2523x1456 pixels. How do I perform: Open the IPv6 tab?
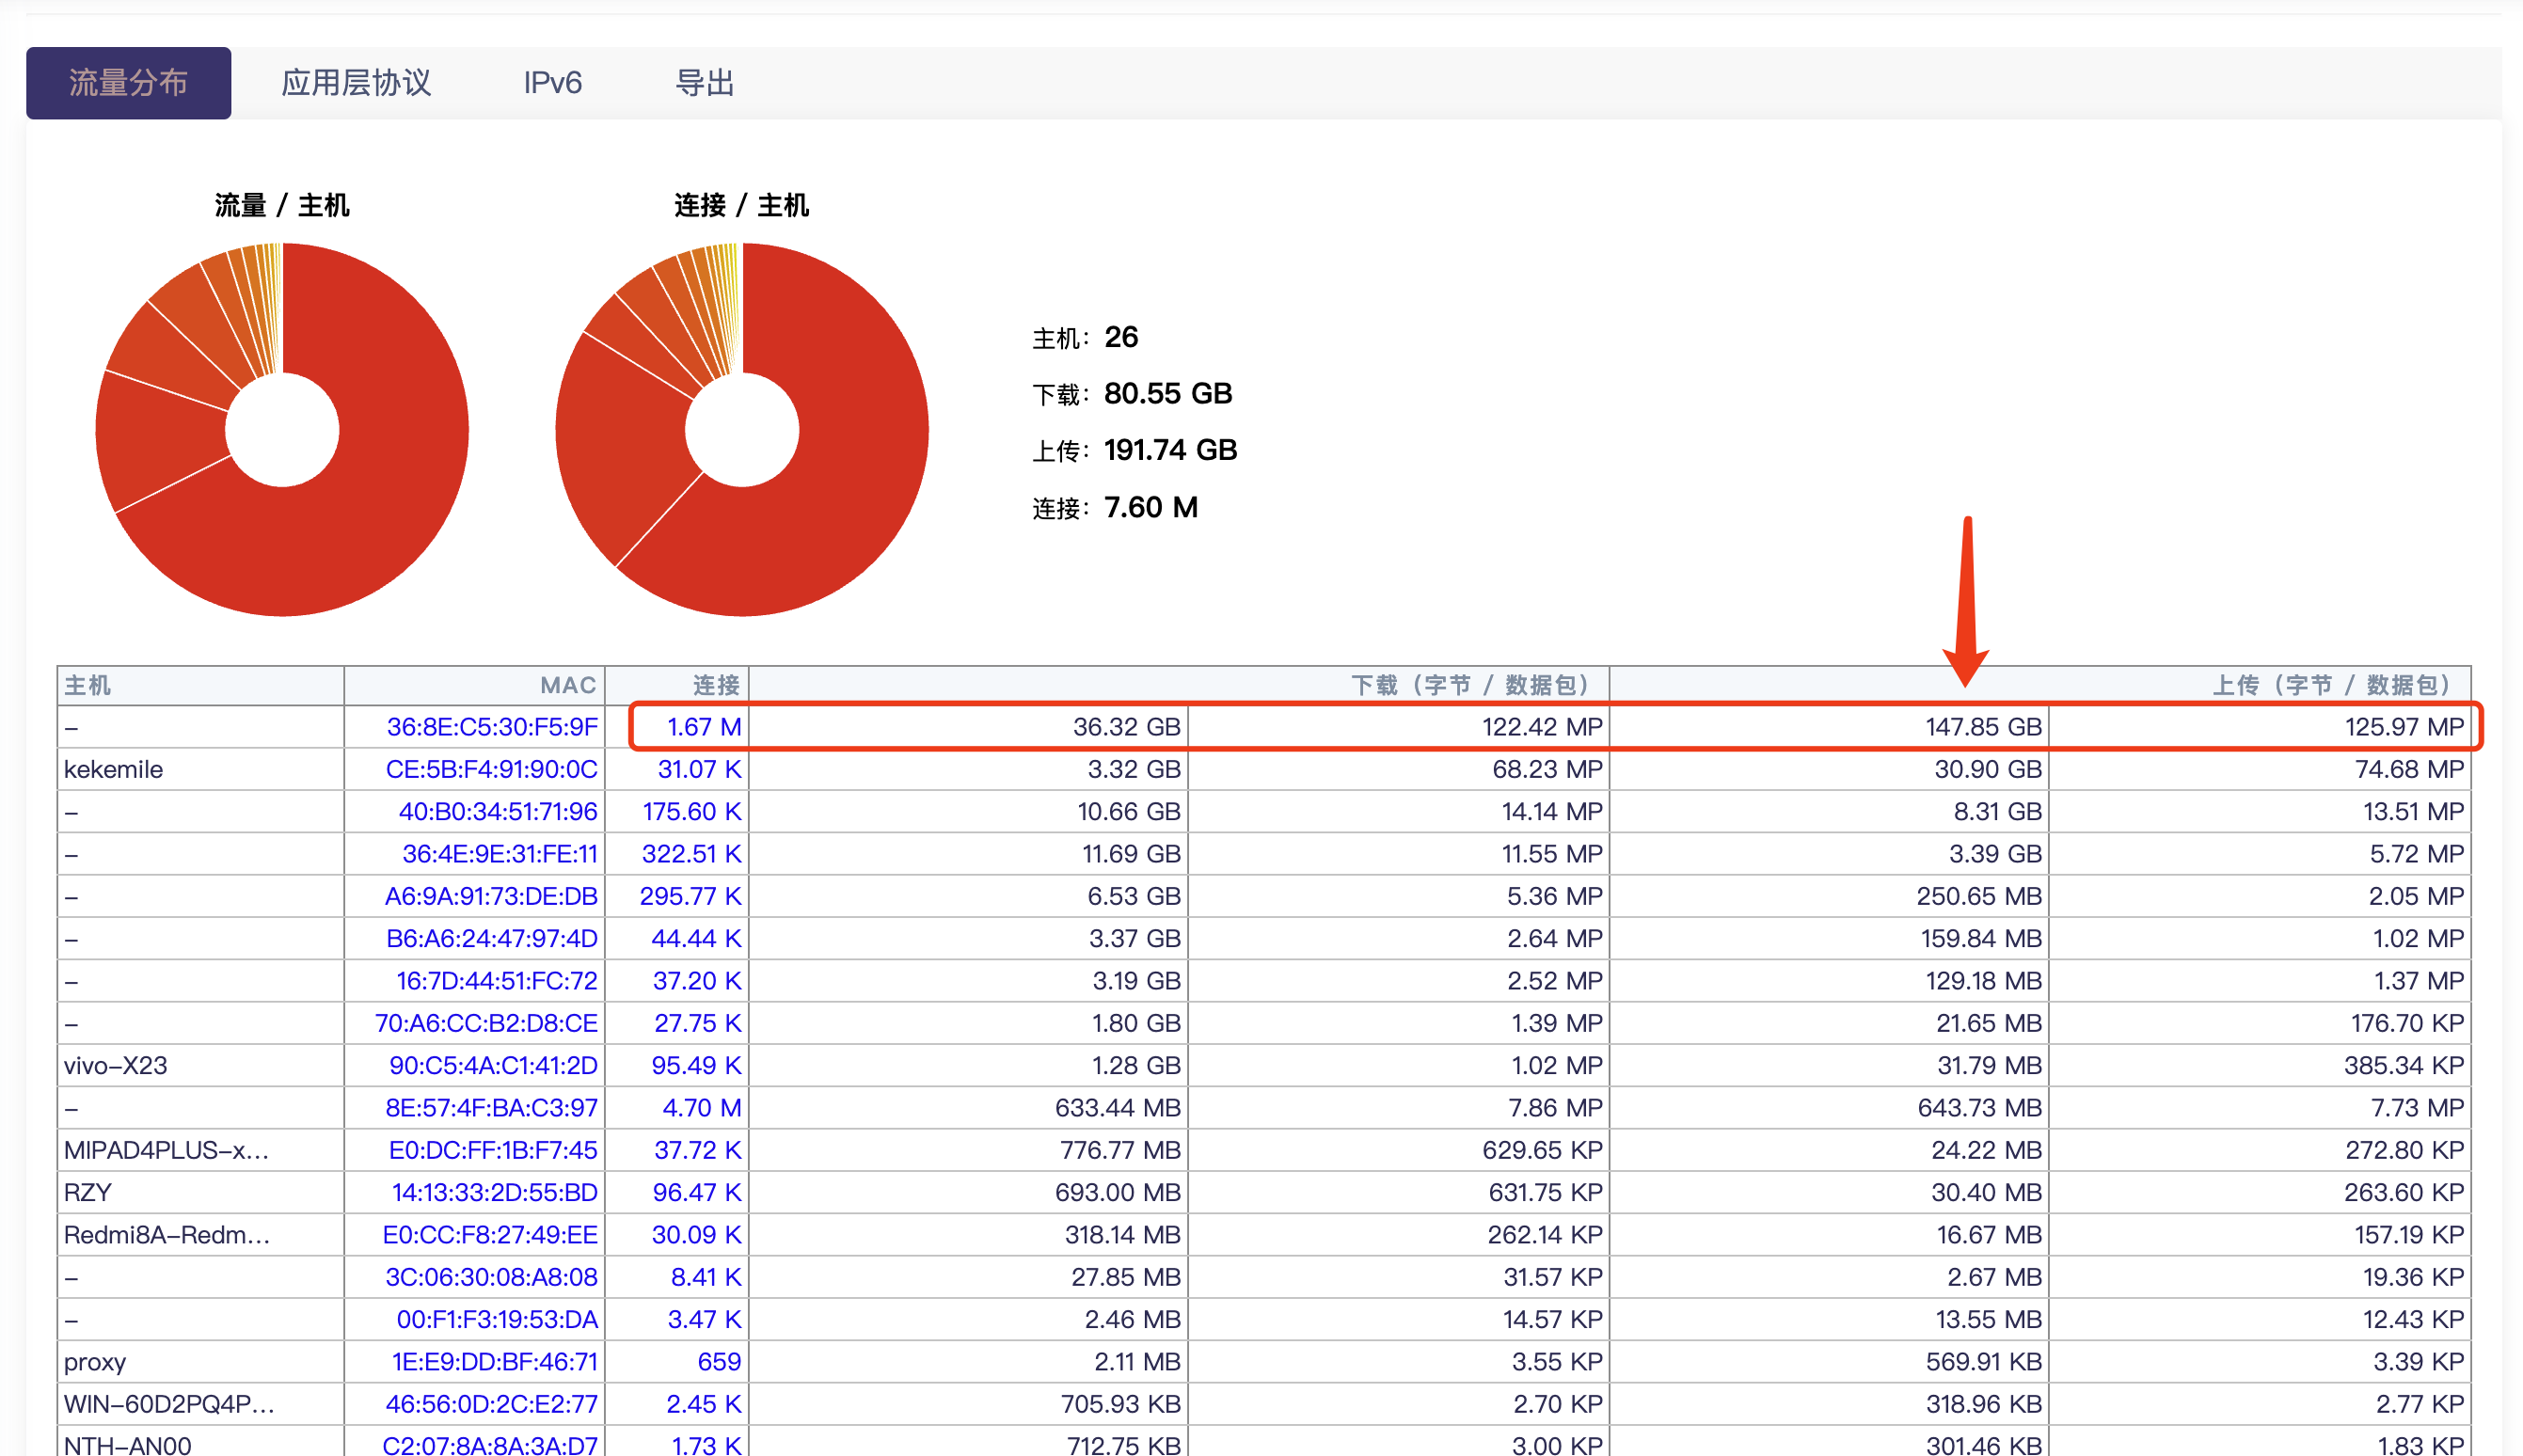553,83
